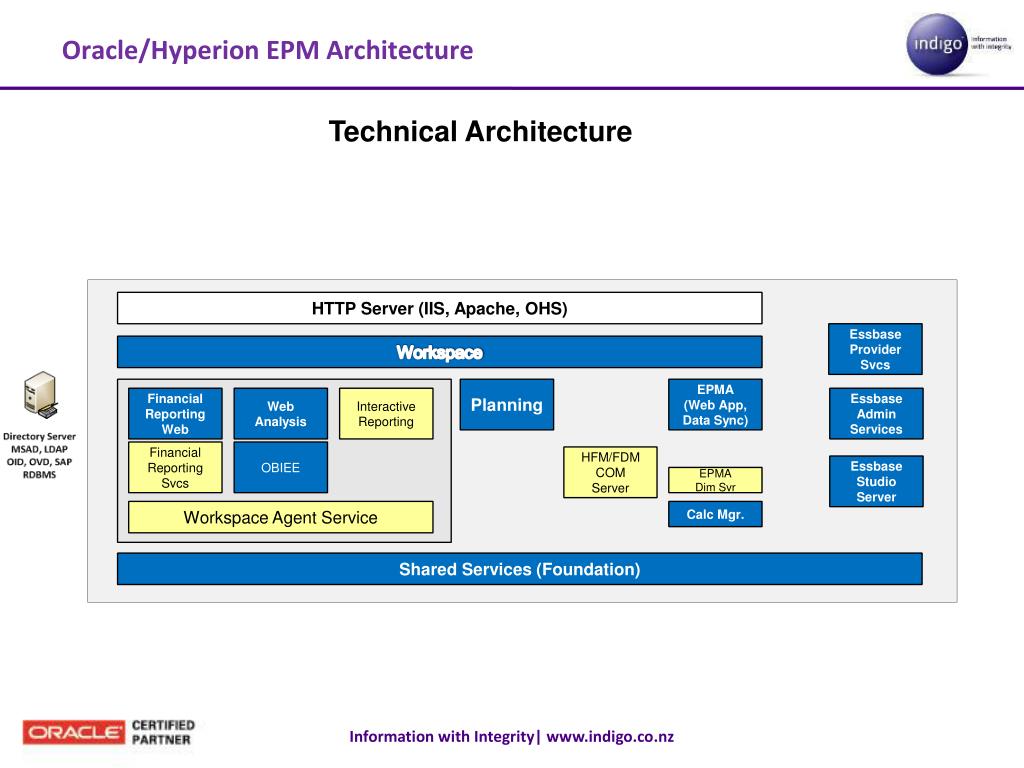Click the Calc Mgr. box
1024x768 pixels.
click(x=715, y=514)
